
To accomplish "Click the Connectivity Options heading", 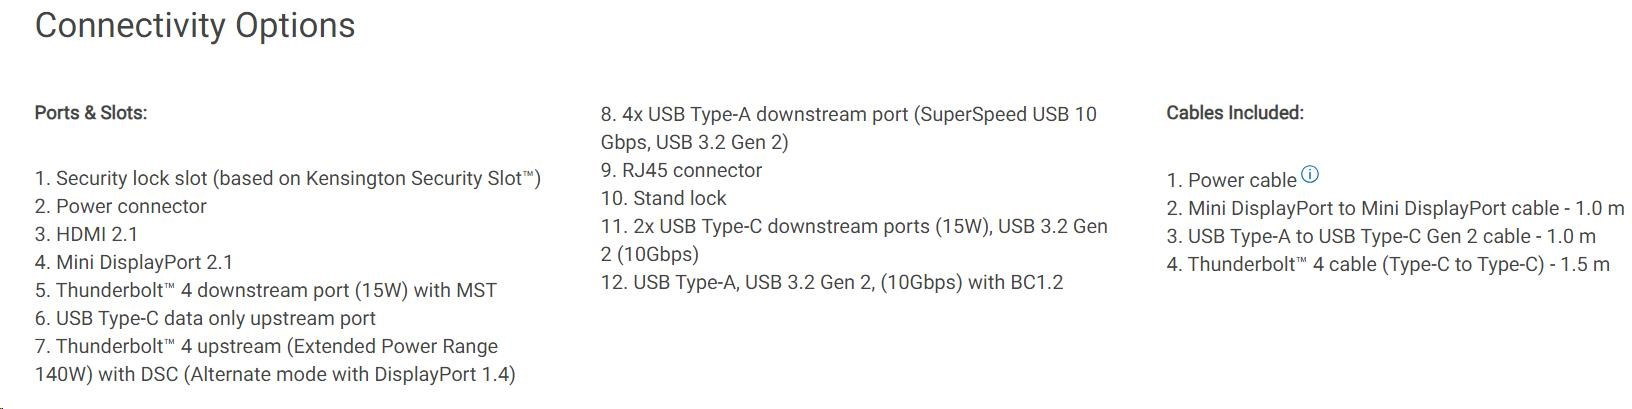I will click(195, 26).
